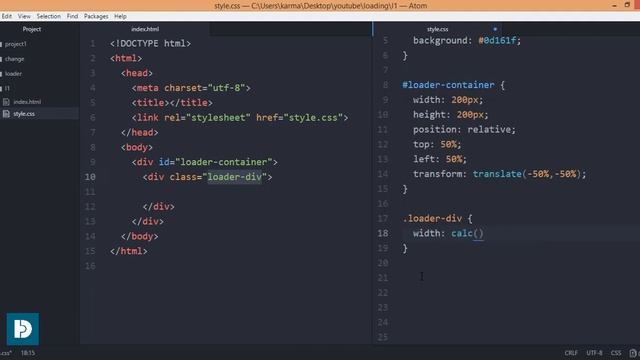Click 'charset="utf-8"' in meta tag
640x360 pixels.
[205, 88]
